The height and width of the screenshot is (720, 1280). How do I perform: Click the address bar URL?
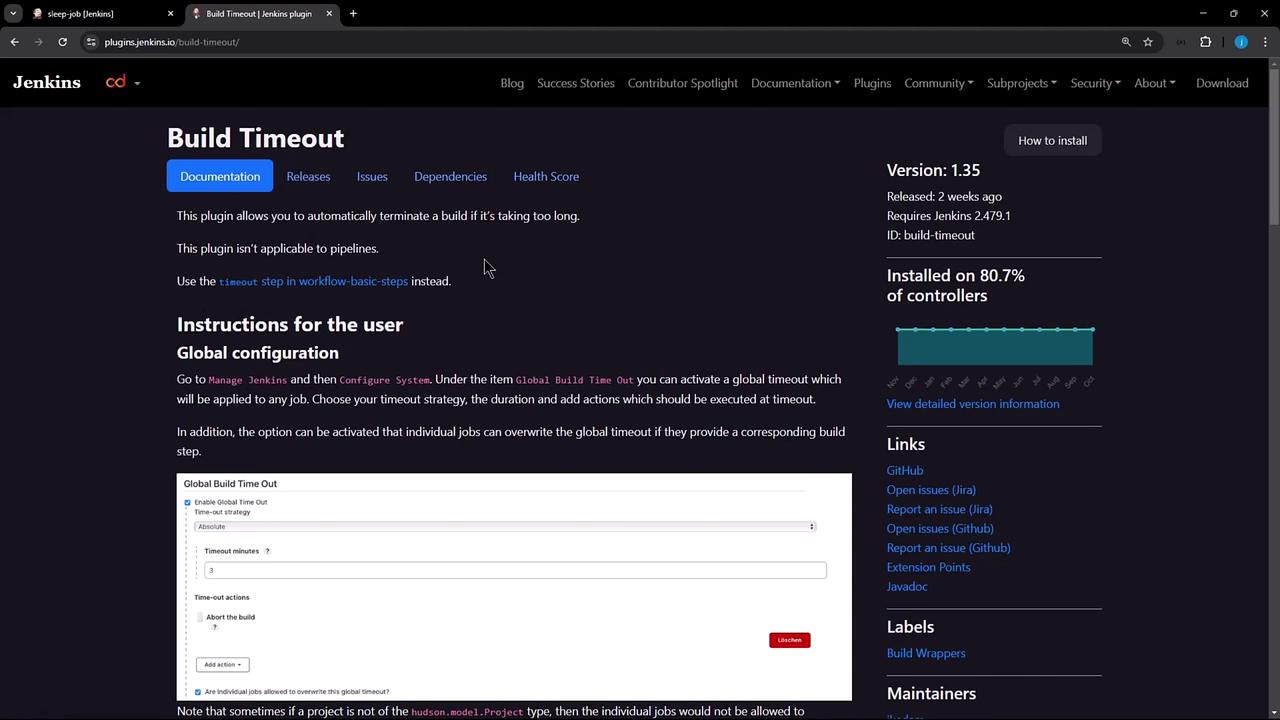172,42
